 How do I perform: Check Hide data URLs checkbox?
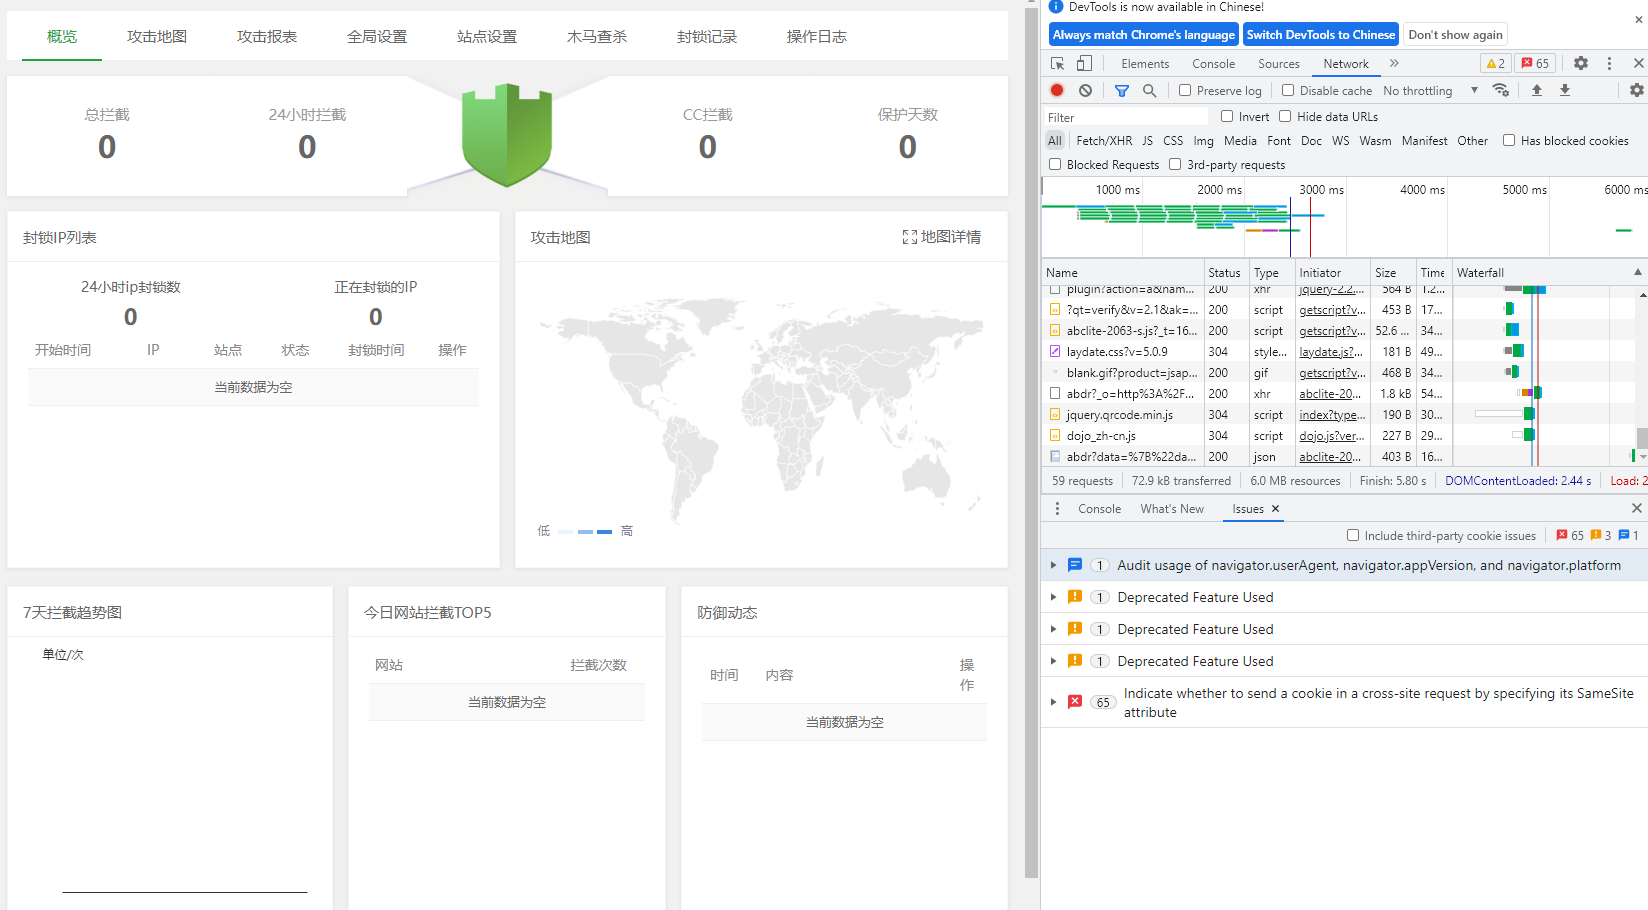coord(1285,116)
